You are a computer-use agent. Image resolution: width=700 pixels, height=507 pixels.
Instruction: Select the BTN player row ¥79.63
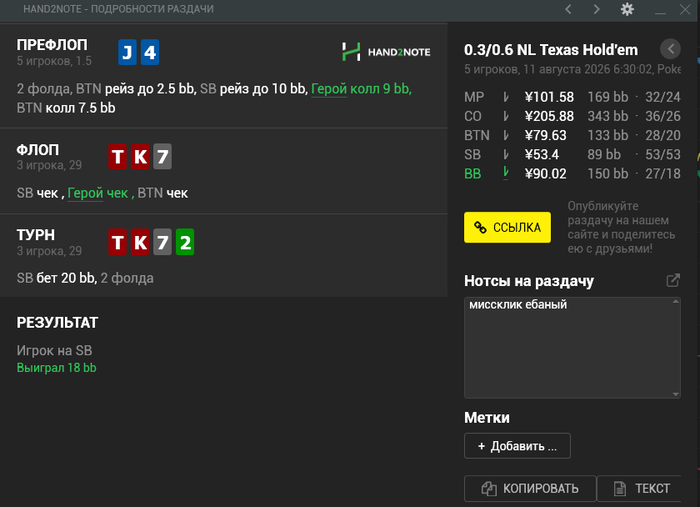(572, 135)
